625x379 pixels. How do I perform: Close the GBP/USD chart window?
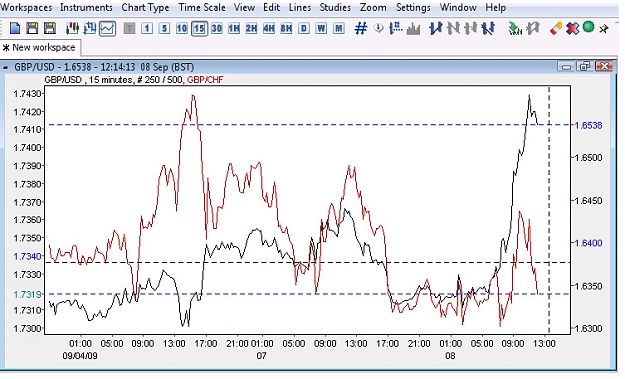point(603,67)
